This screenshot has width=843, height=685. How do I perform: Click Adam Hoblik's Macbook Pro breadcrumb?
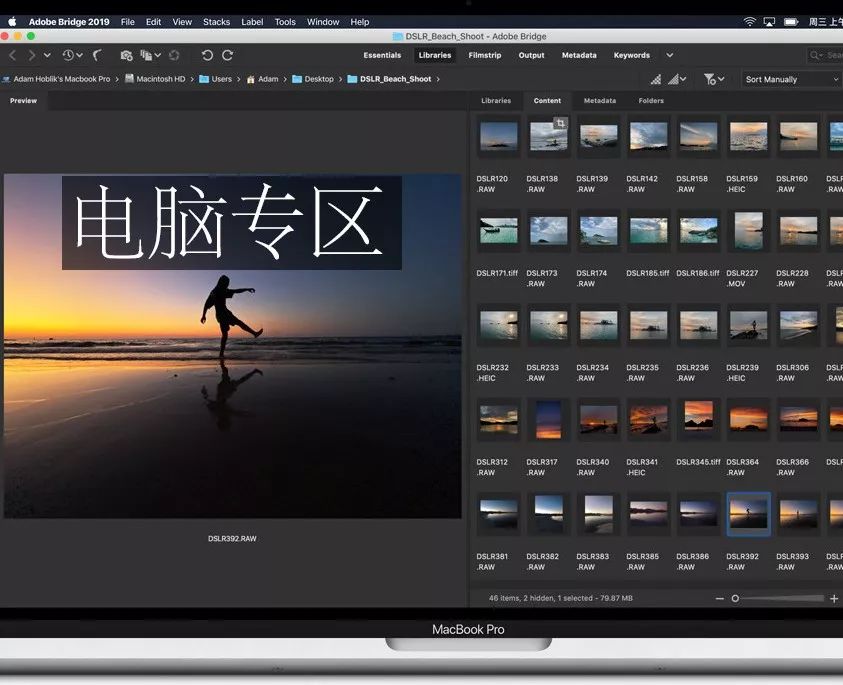(56, 79)
